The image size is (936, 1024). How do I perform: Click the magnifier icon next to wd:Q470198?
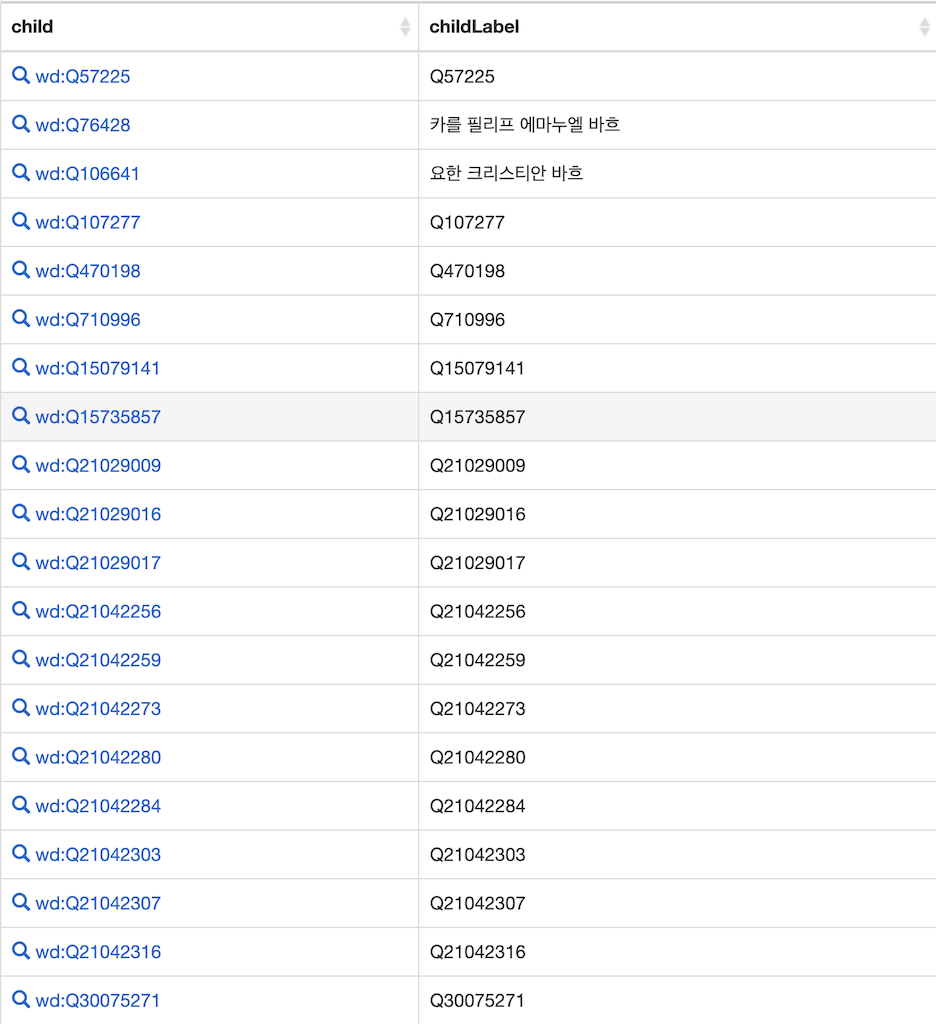click(21, 270)
